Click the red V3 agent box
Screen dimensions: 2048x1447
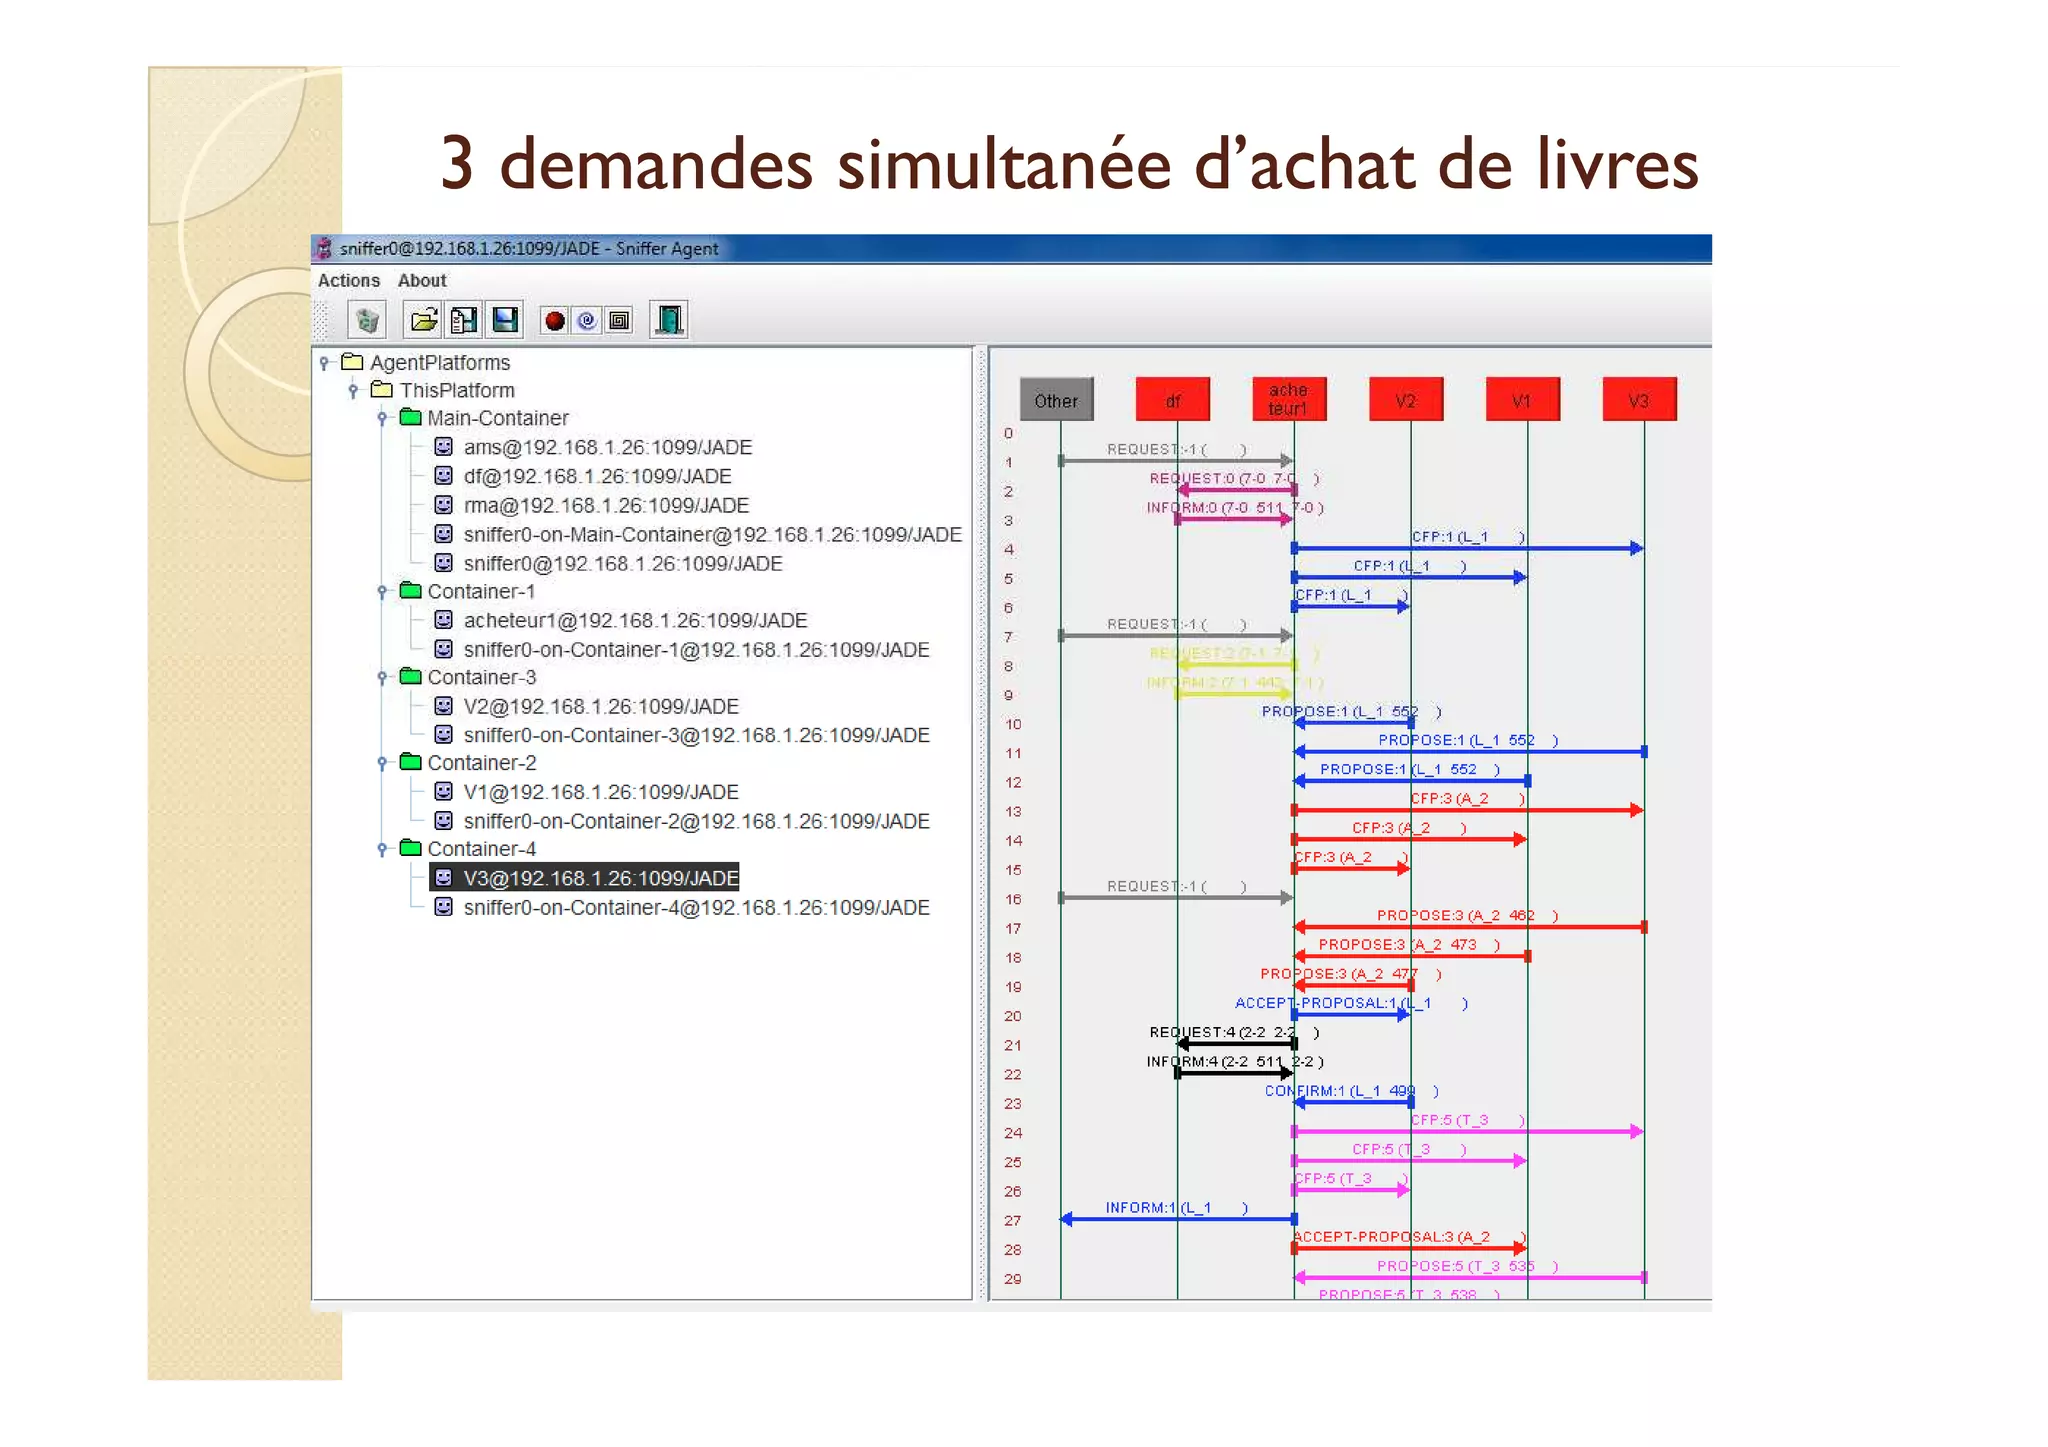pos(1639,400)
